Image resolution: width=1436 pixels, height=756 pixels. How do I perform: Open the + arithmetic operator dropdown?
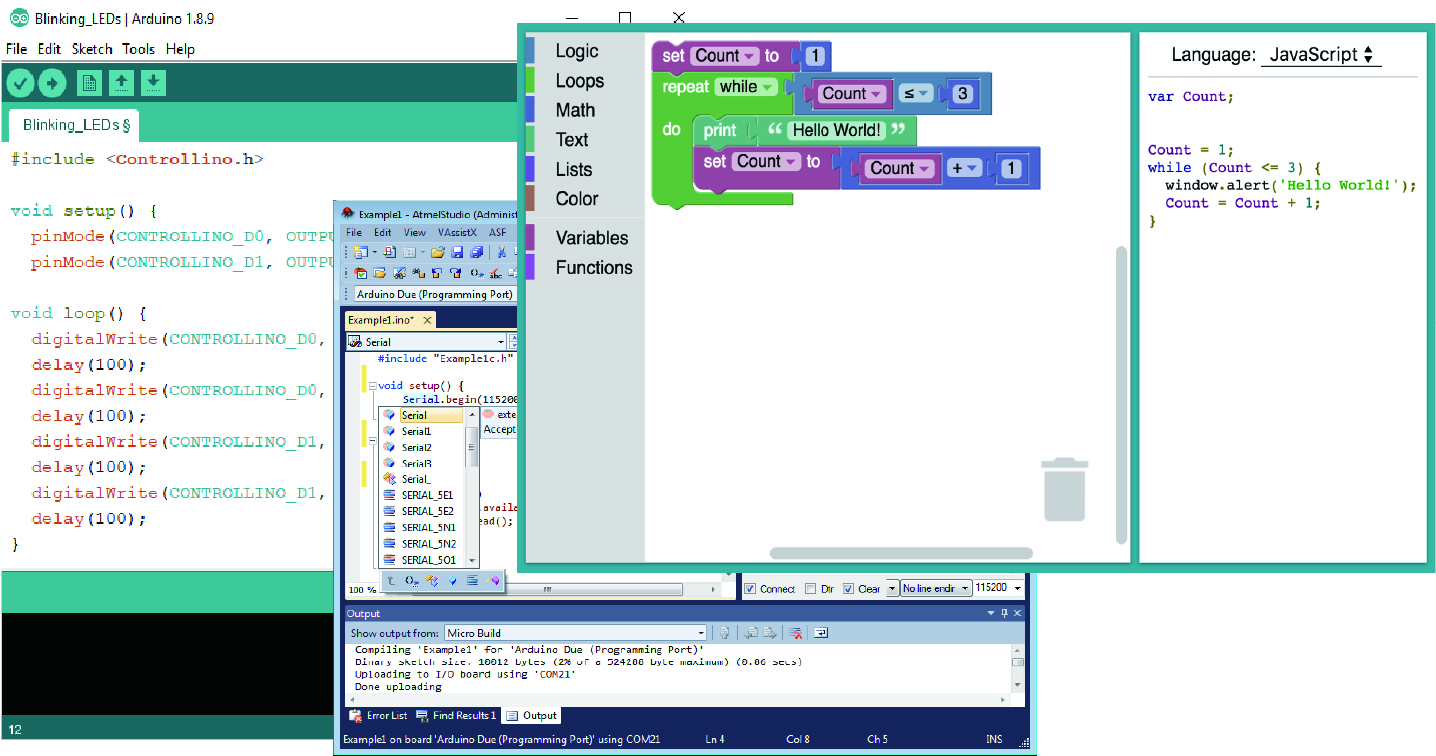pyautogui.click(x=965, y=168)
